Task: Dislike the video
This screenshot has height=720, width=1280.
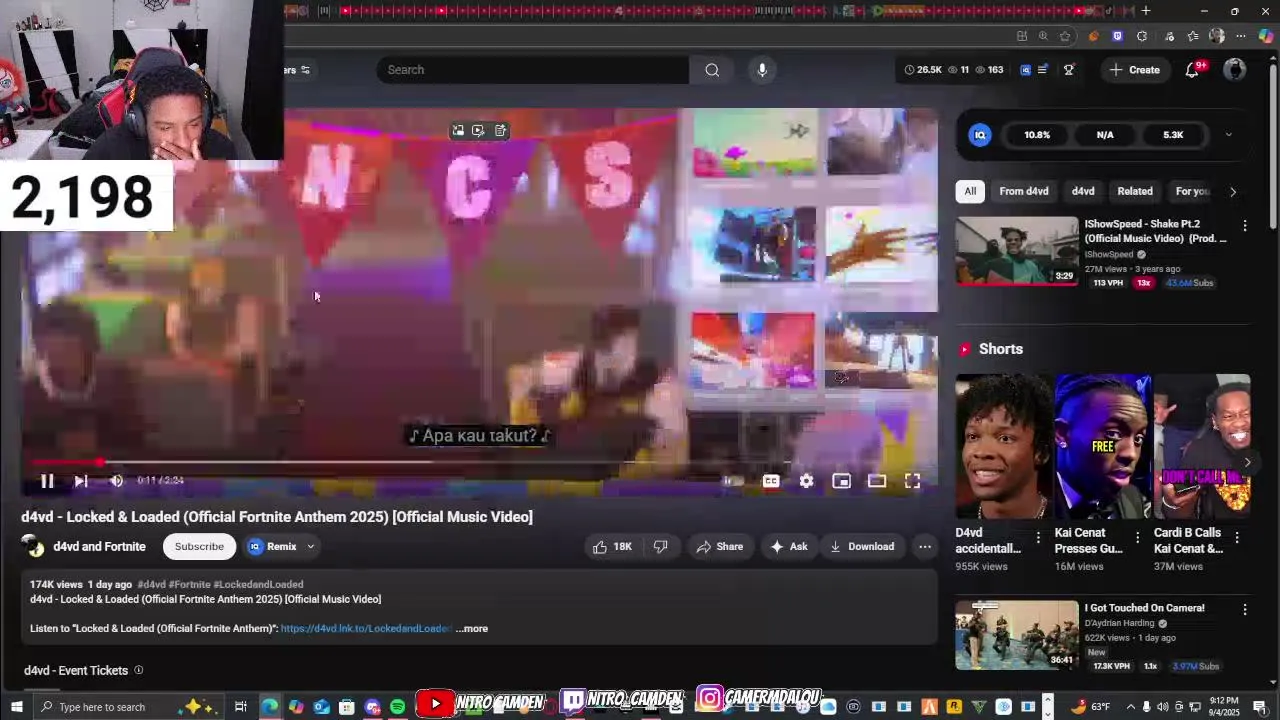Action: tap(660, 547)
